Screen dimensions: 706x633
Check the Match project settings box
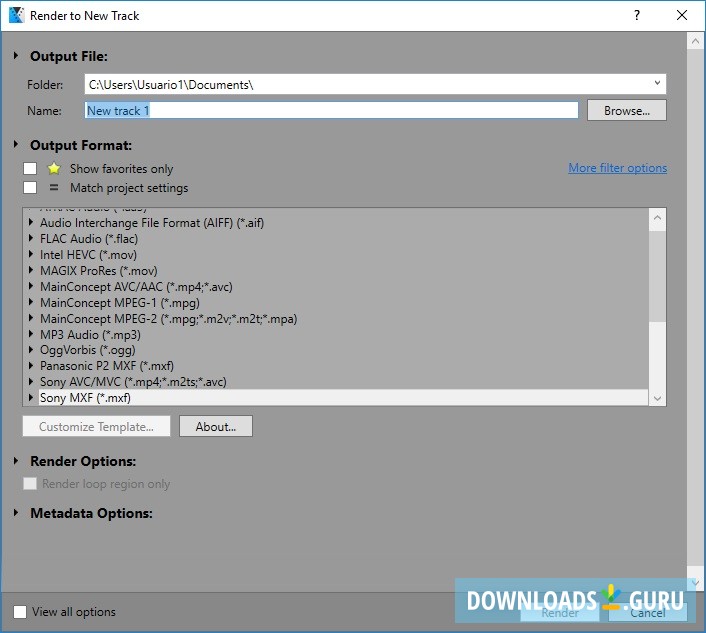[x=30, y=187]
